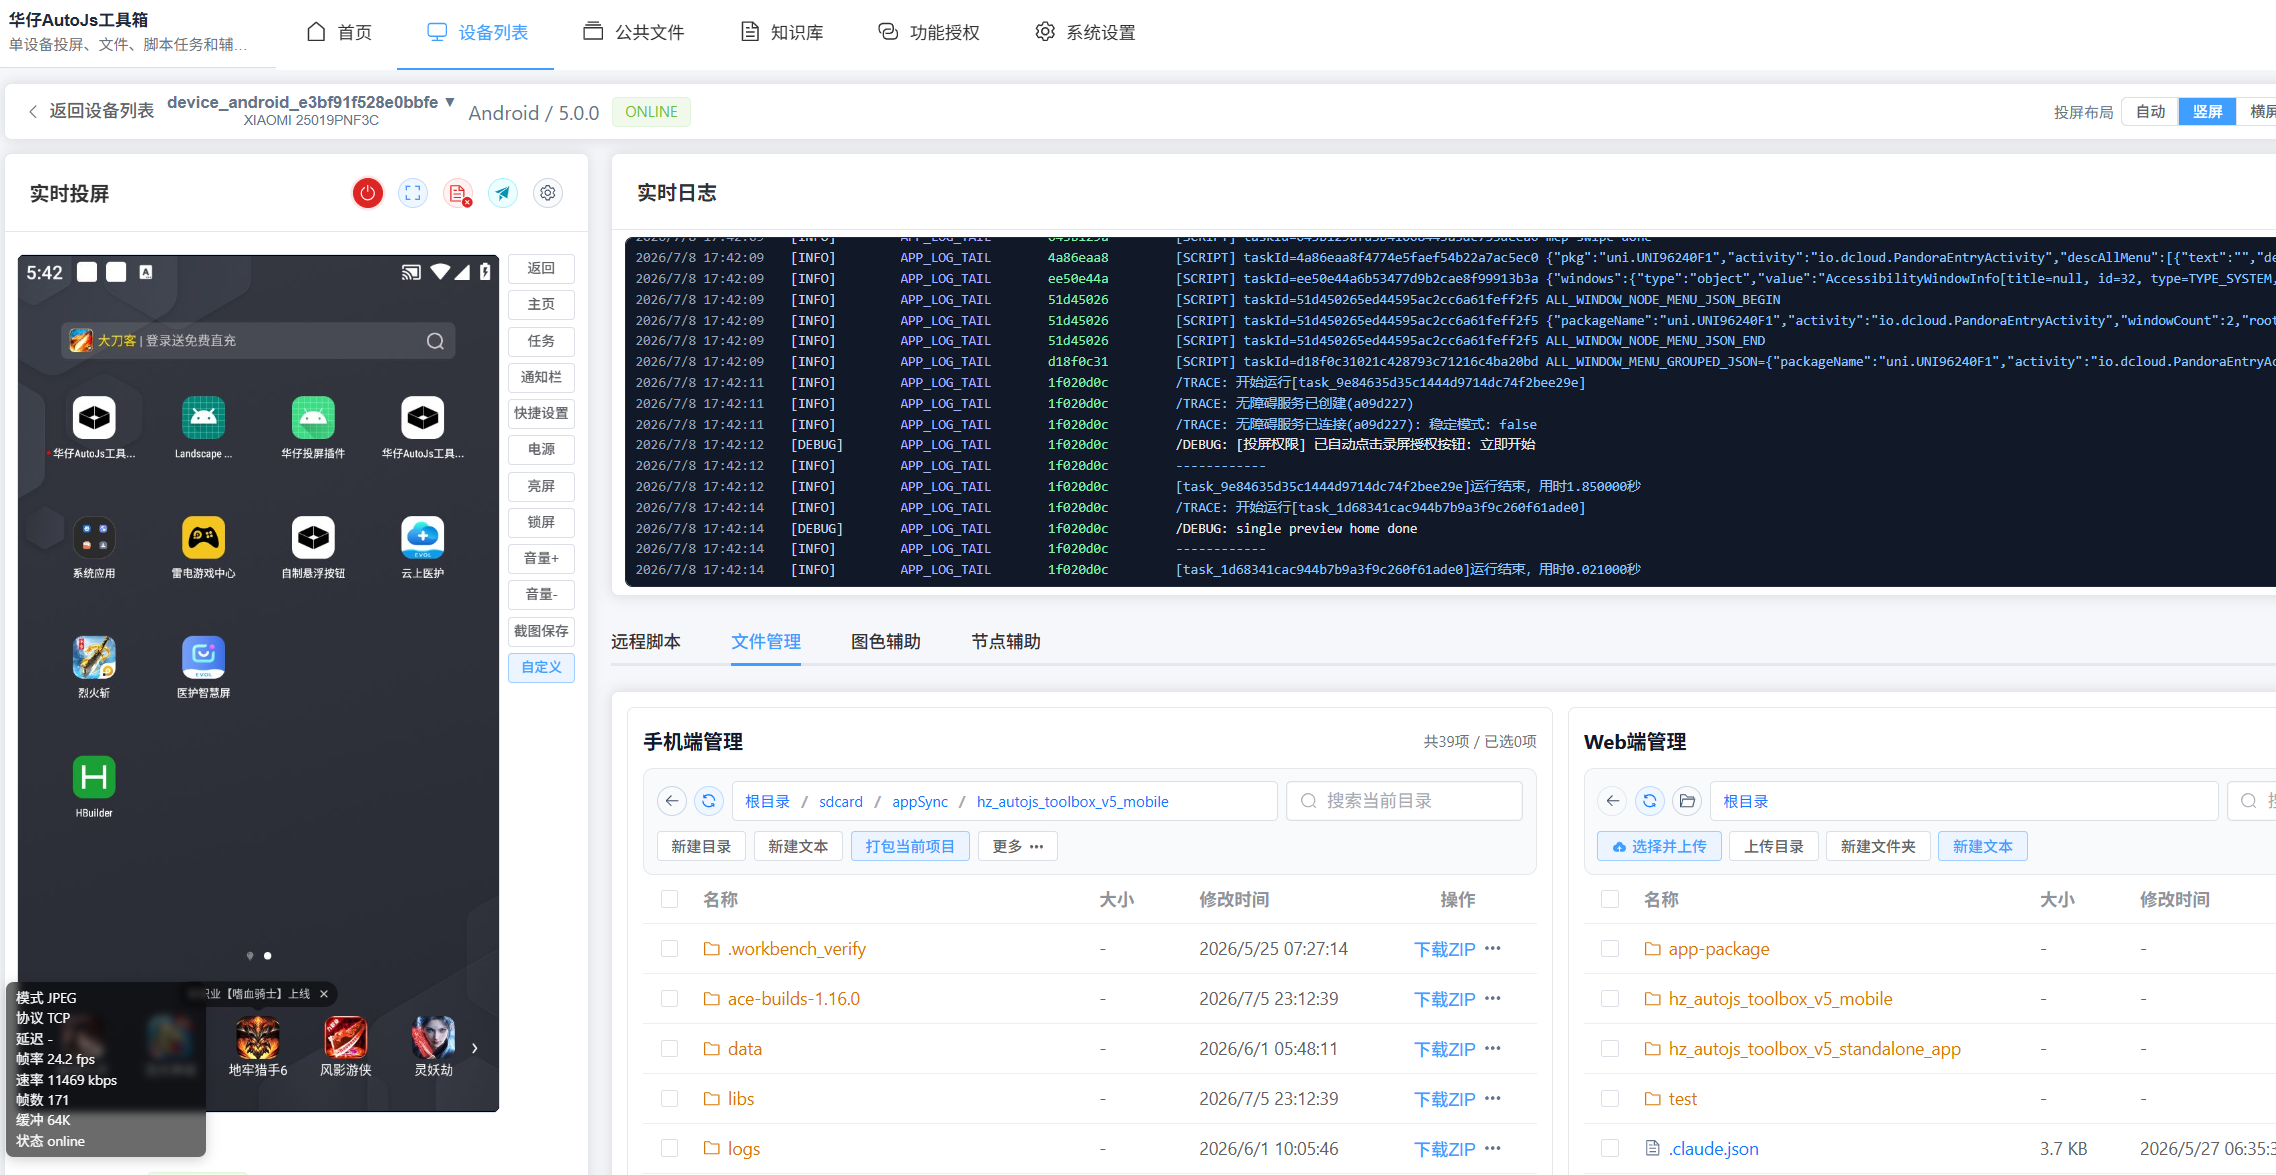Tap the 灵妖劫 game icon in phone dock
The image size is (2276, 1175).
coord(434,1037)
